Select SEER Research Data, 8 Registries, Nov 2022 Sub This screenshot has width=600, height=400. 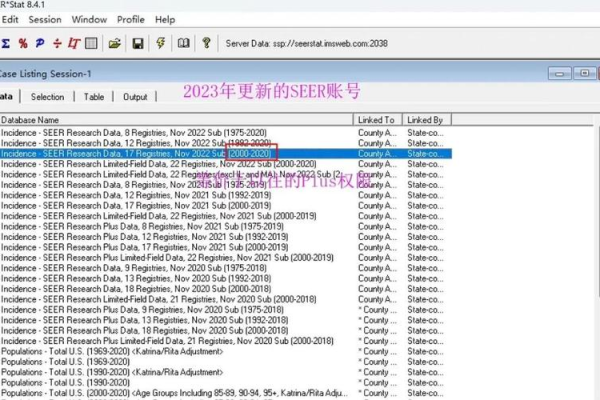point(226,133)
